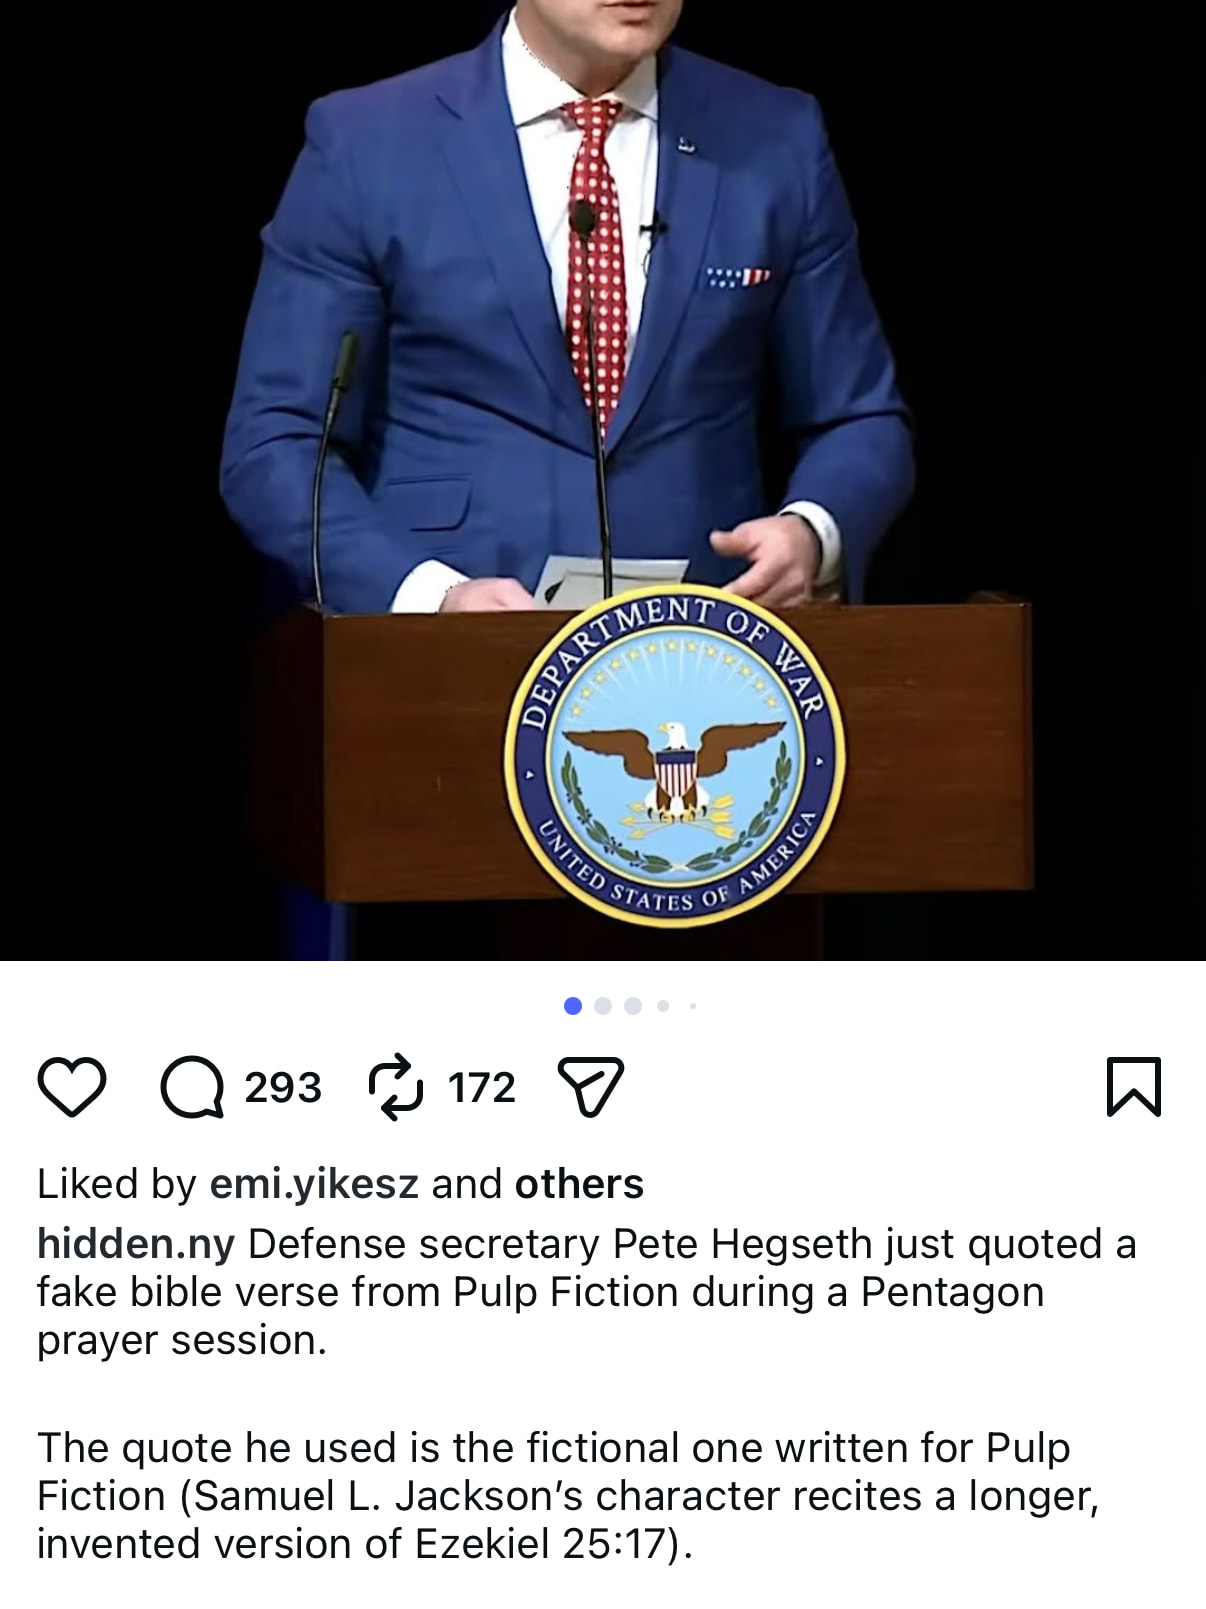Select smallest fifth carousel dot
This screenshot has height=1609, width=1206.
(692, 1006)
